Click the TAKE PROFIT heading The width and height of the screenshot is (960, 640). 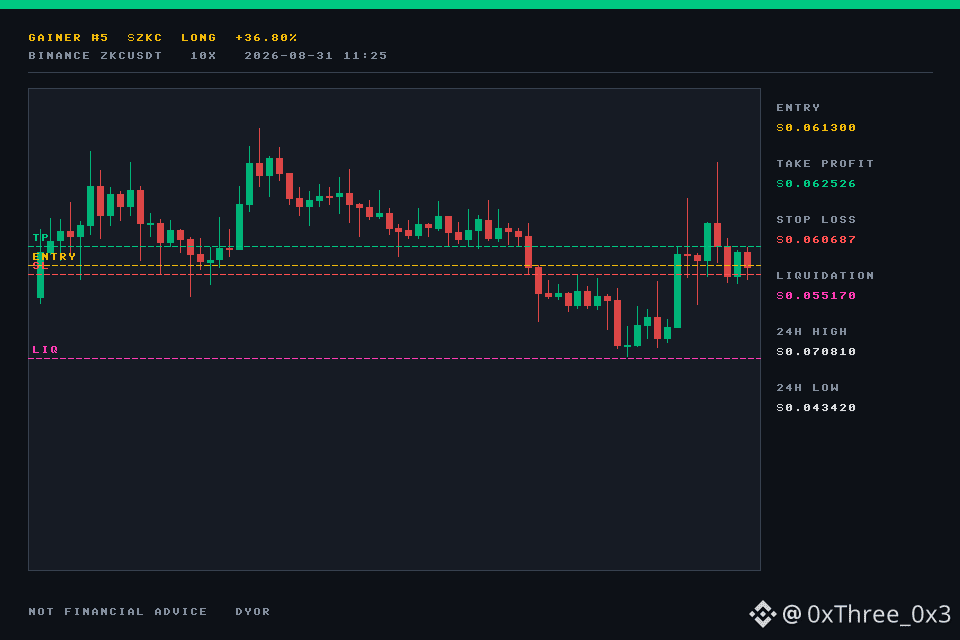[x=825, y=164]
